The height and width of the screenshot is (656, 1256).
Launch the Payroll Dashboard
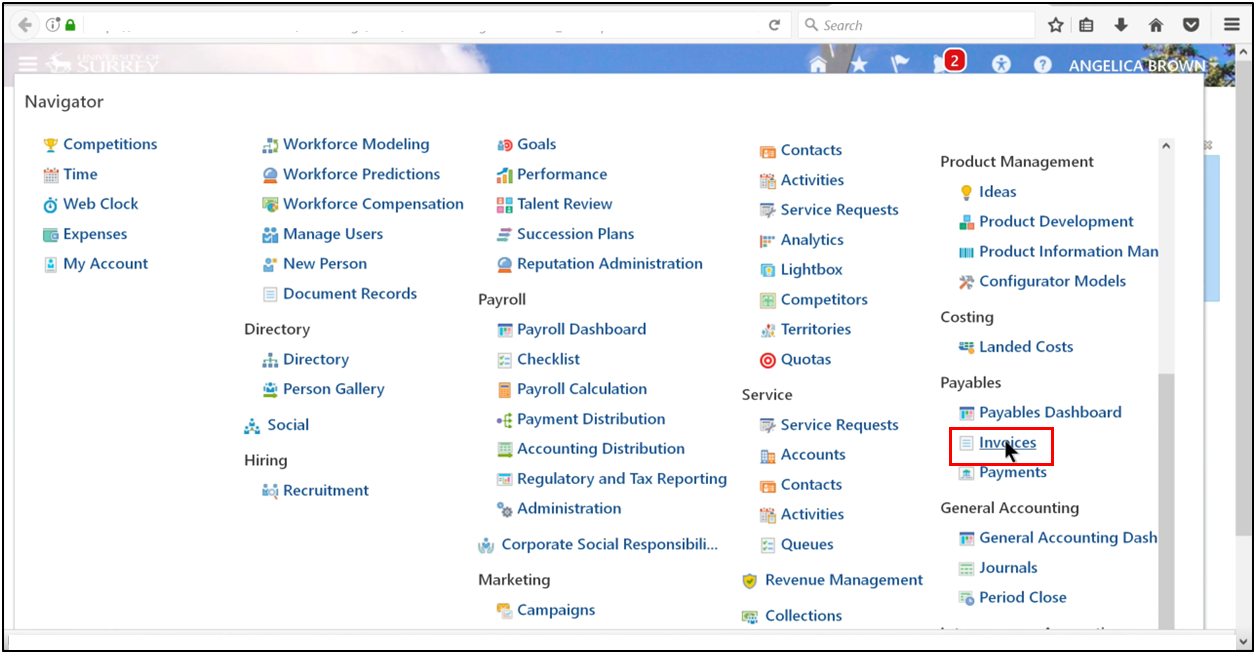click(581, 328)
